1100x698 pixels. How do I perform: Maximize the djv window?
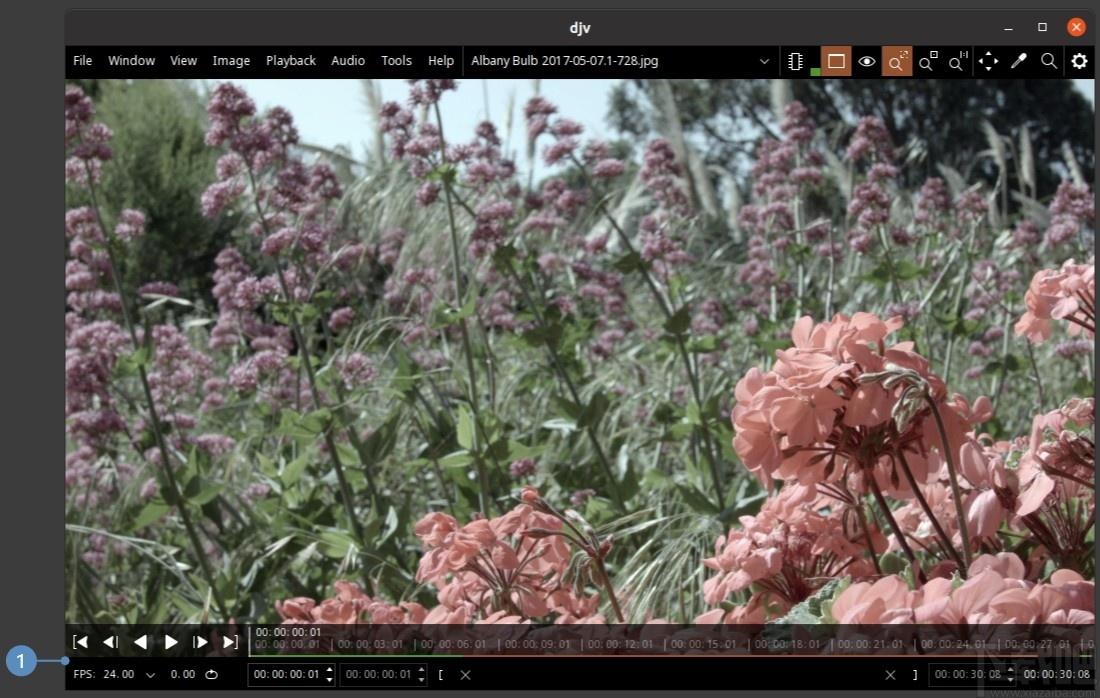pyautogui.click(x=1042, y=27)
